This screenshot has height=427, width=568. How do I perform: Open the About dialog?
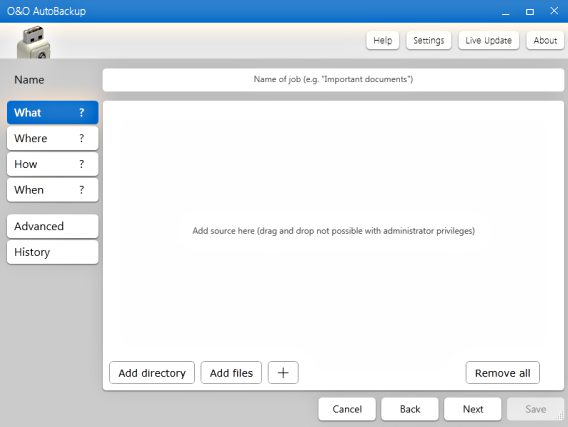tap(545, 40)
